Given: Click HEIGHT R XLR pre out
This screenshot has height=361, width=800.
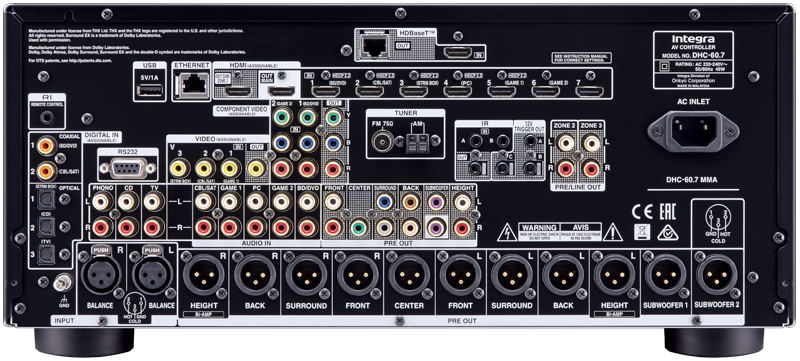Looking at the screenshot, I should (x=204, y=274).
